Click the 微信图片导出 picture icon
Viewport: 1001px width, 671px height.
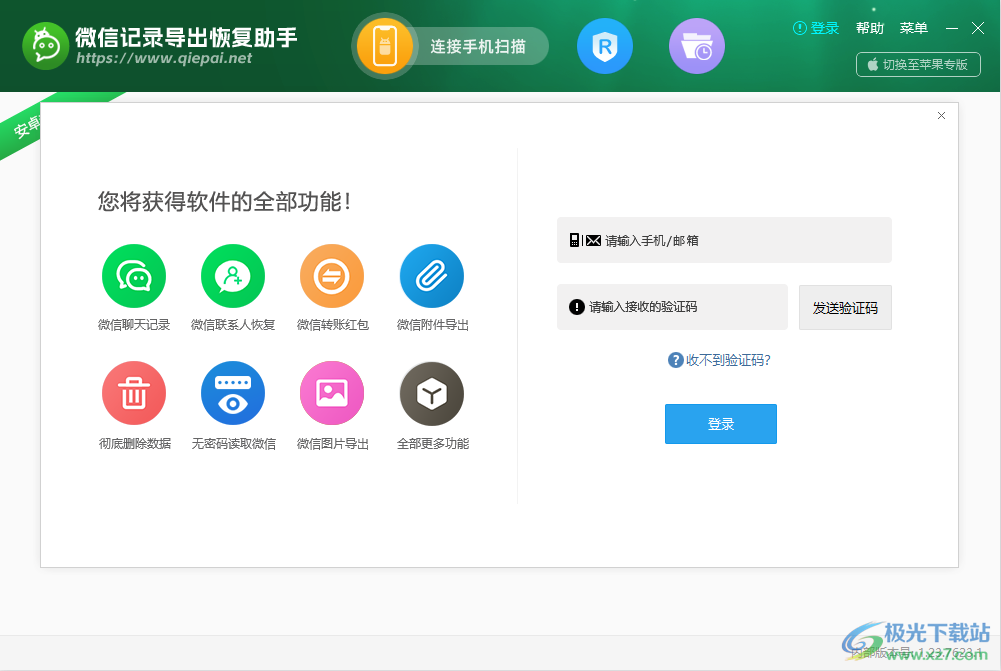tap(332, 393)
